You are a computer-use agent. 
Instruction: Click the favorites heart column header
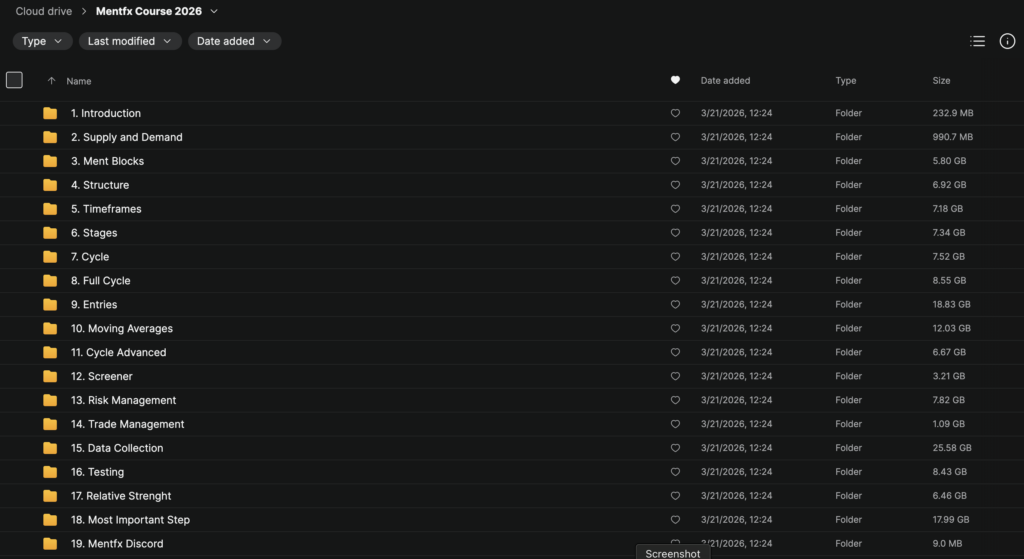pyautogui.click(x=675, y=81)
